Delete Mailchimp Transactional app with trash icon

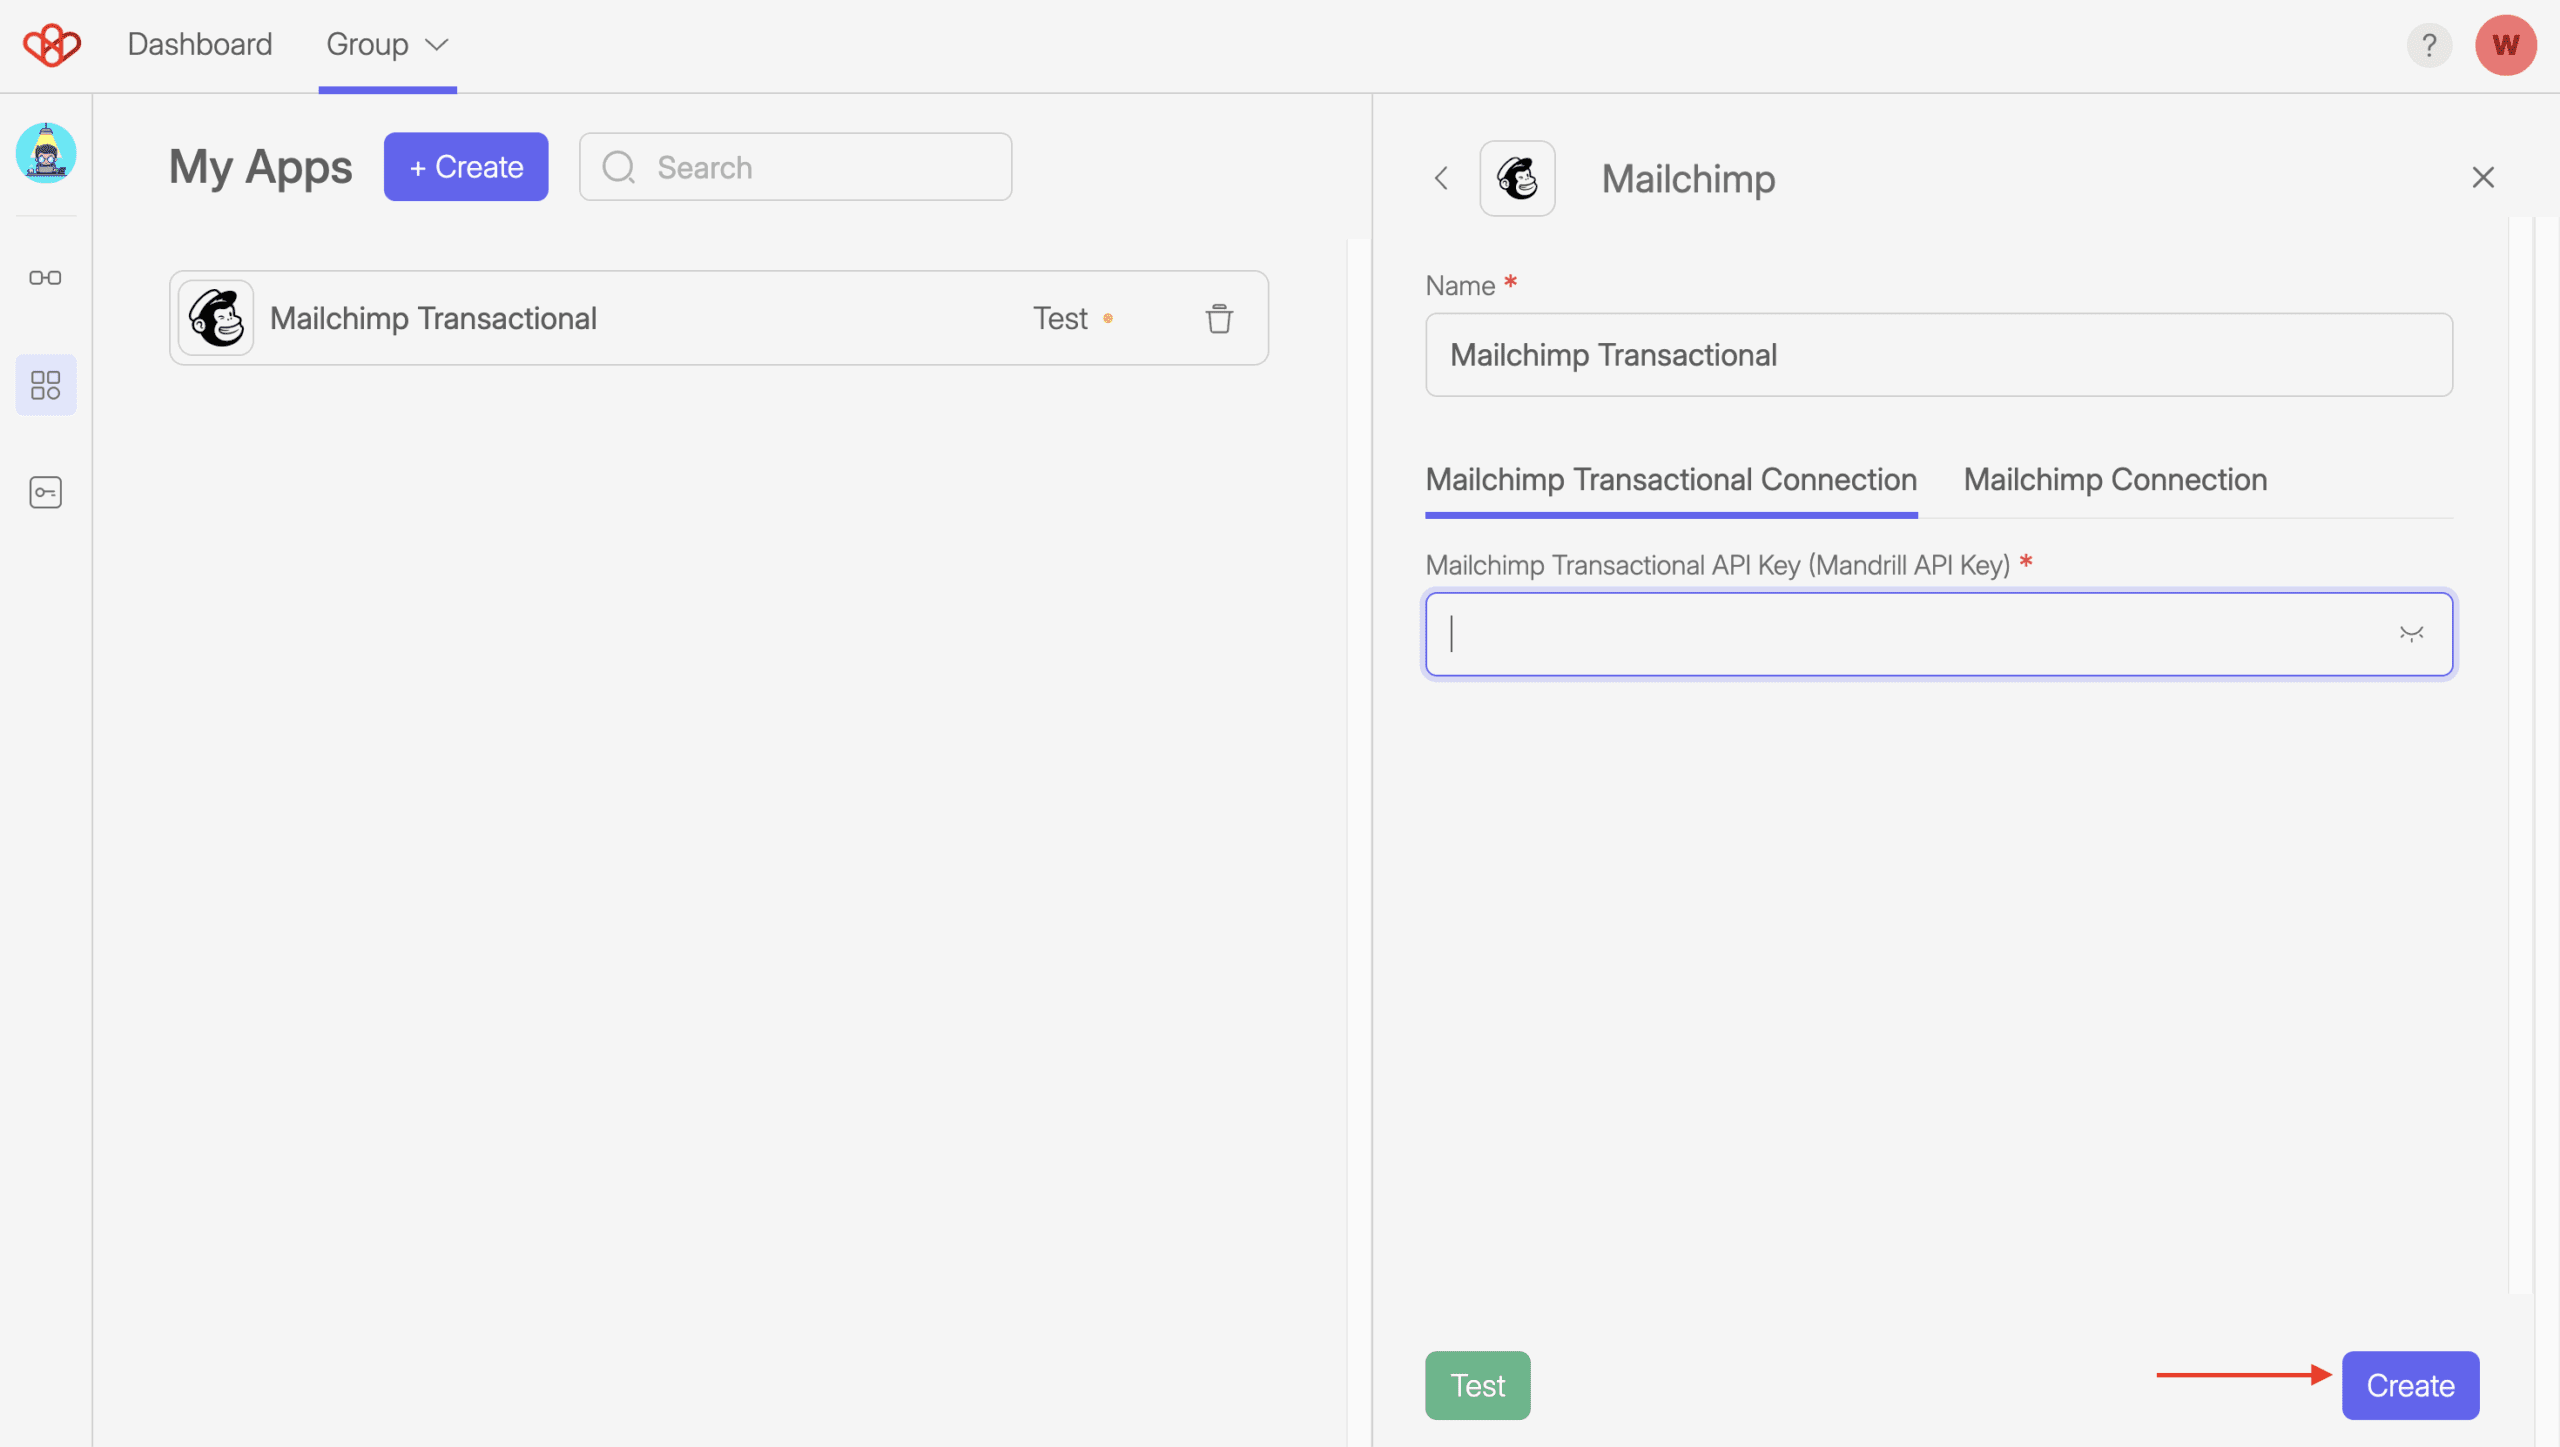click(1219, 318)
